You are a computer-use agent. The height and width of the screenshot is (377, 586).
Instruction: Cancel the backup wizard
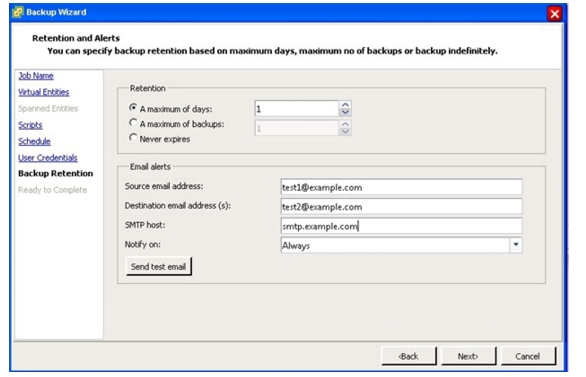pyautogui.click(x=528, y=356)
